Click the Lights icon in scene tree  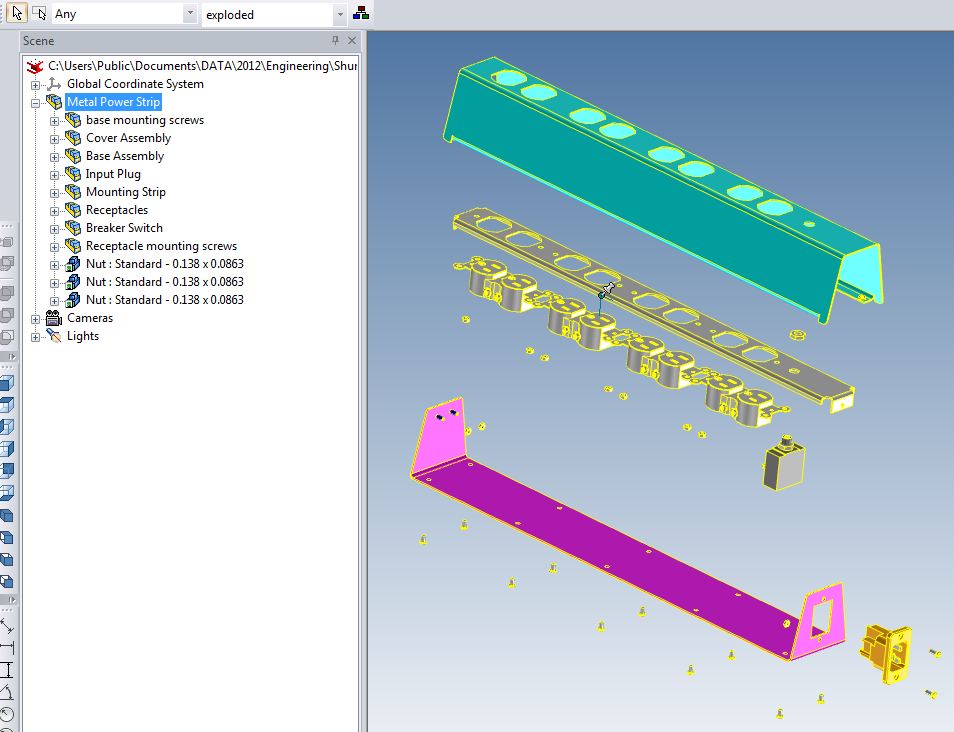54,336
